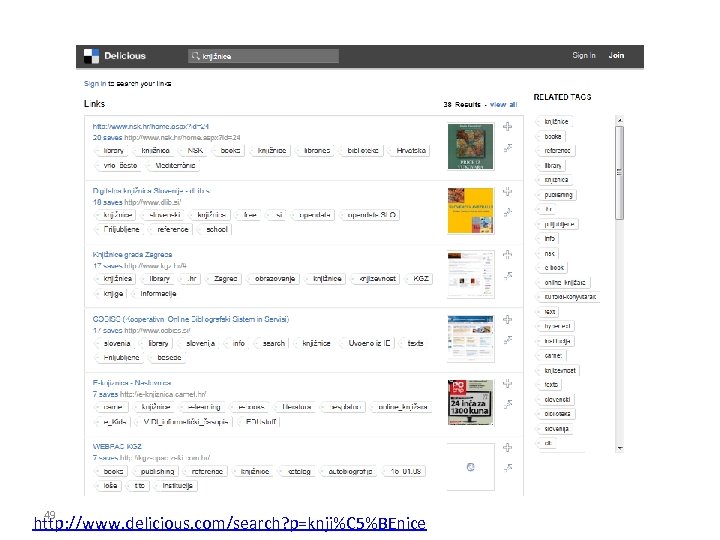Save the Knjižnice grada Zagreba link via plus icon
The height and width of the screenshot is (540, 720).
point(507,254)
